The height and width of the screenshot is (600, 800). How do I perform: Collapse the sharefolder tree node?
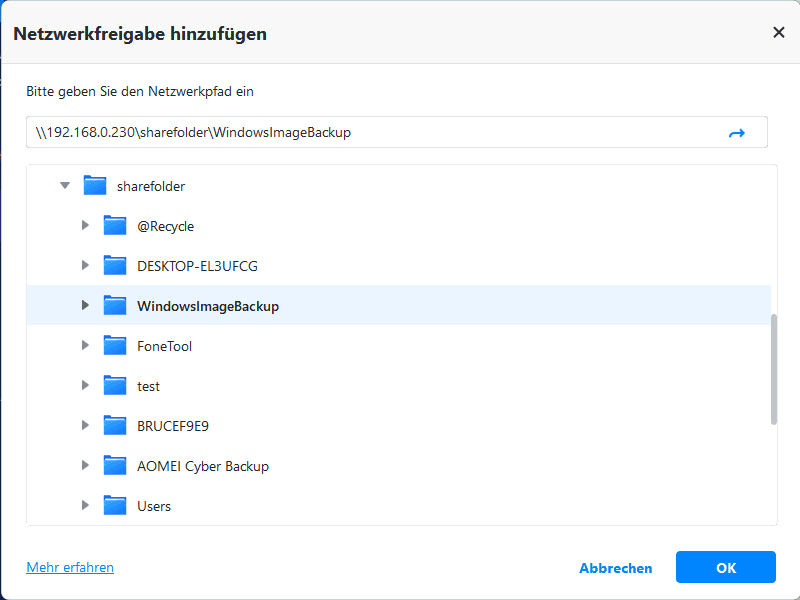tap(65, 186)
